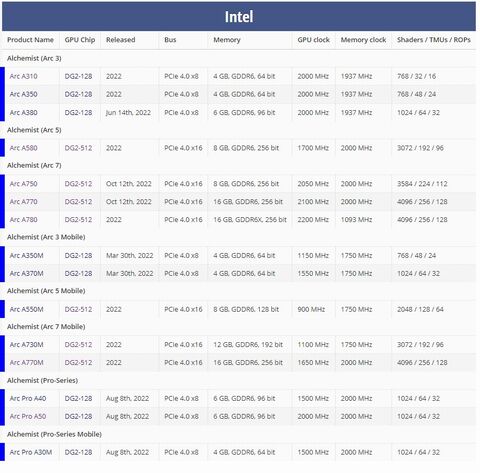This screenshot has height=473, width=480.
Task: Click the 8 GB, GDDR6, 128 bit cell
Action: tap(246, 309)
